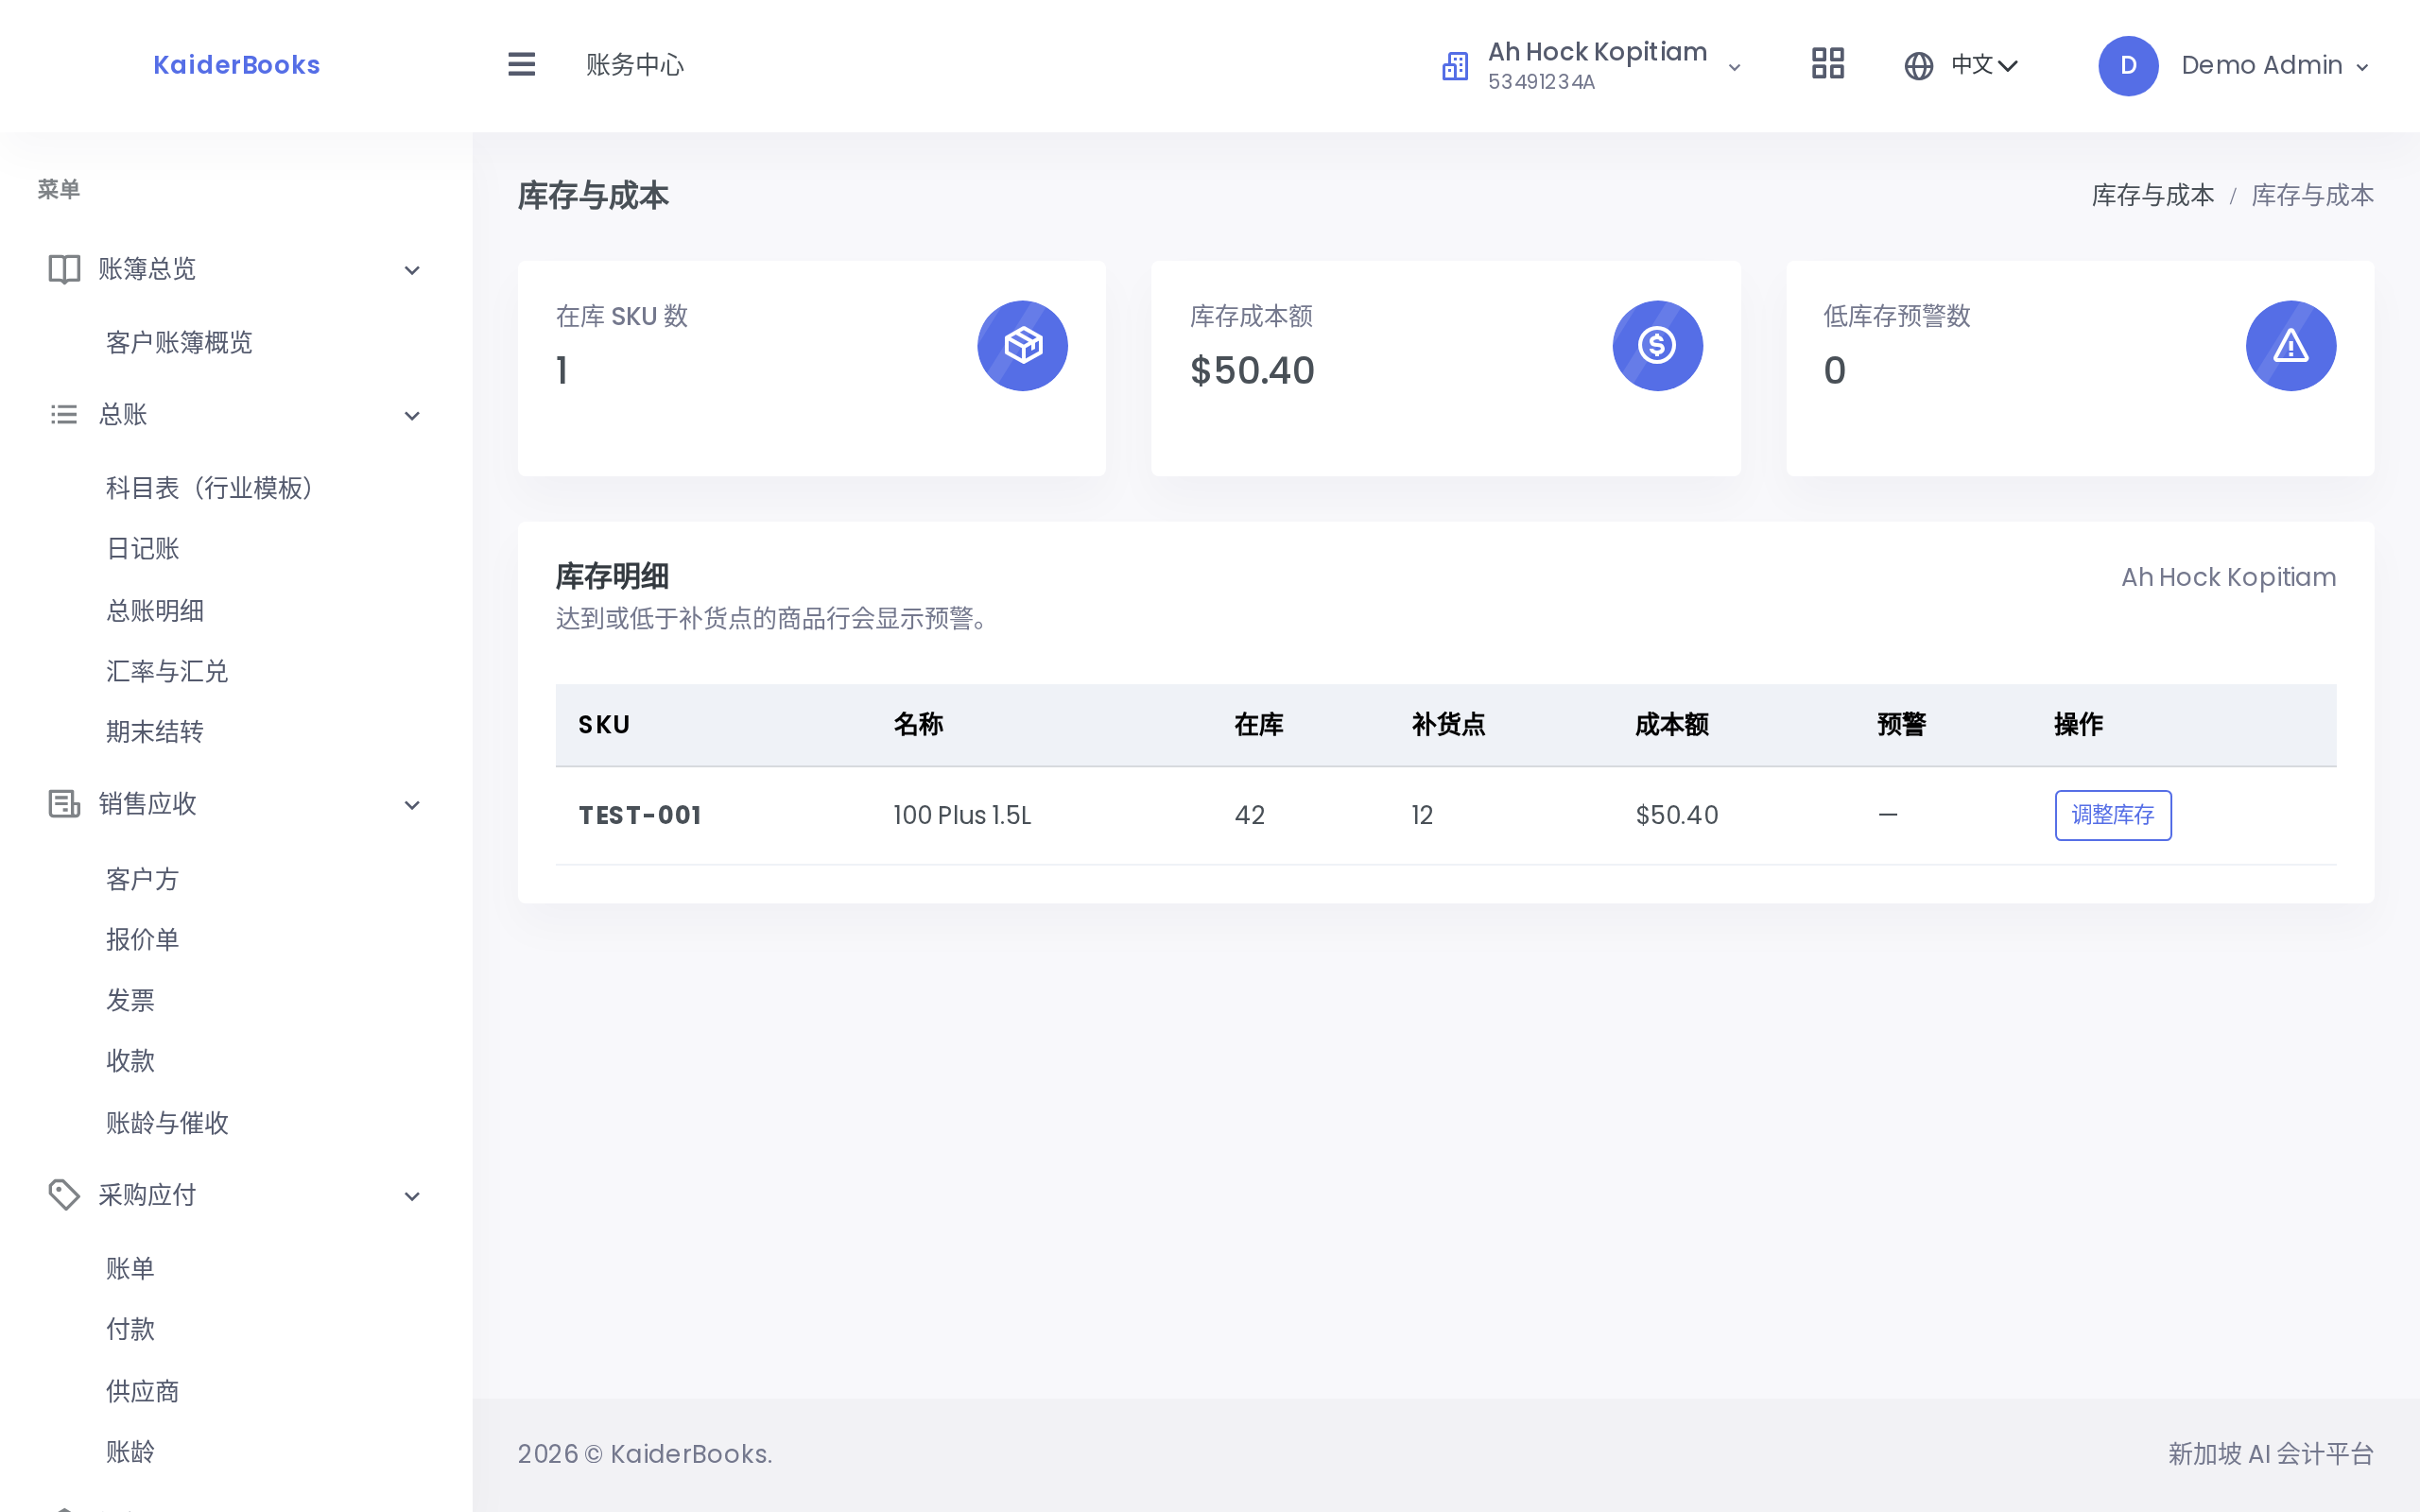
Task: Click the 53491234A company number
Action: click(x=1541, y=83)
